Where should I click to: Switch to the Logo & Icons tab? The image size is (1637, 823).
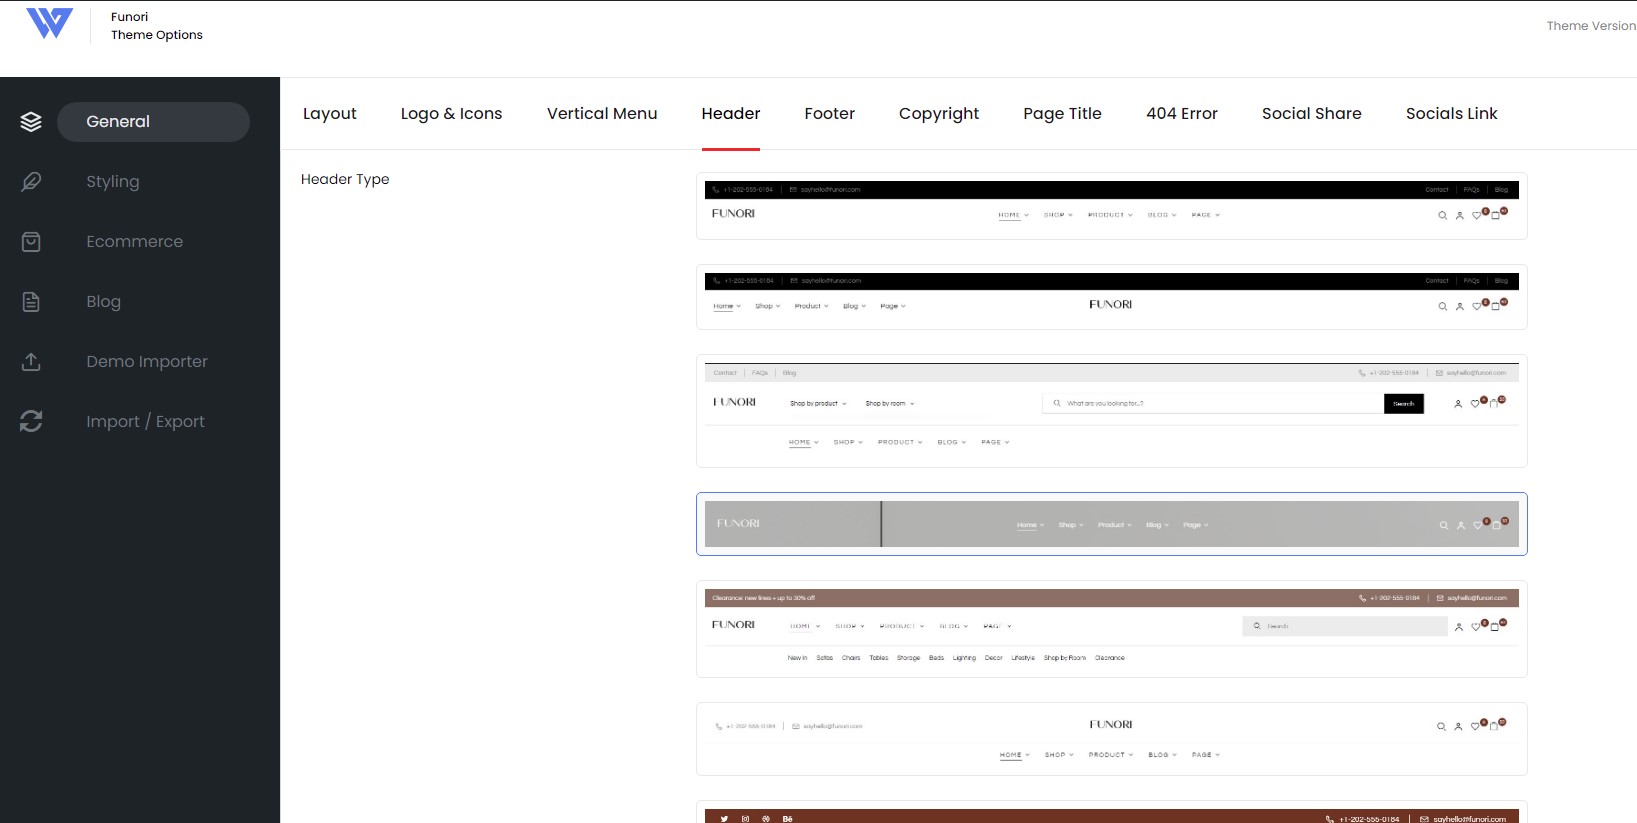452,114
